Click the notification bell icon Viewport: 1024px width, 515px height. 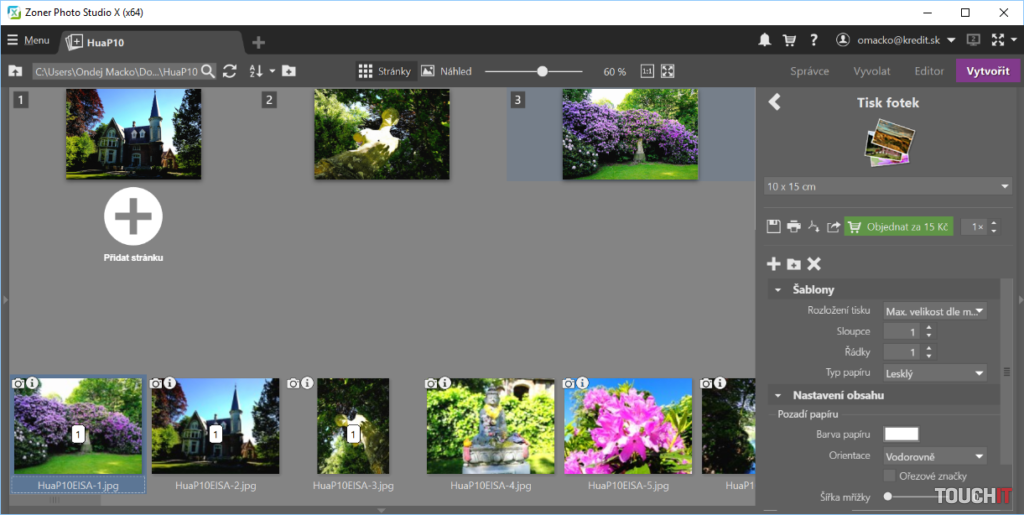click(x=765, y=41)
